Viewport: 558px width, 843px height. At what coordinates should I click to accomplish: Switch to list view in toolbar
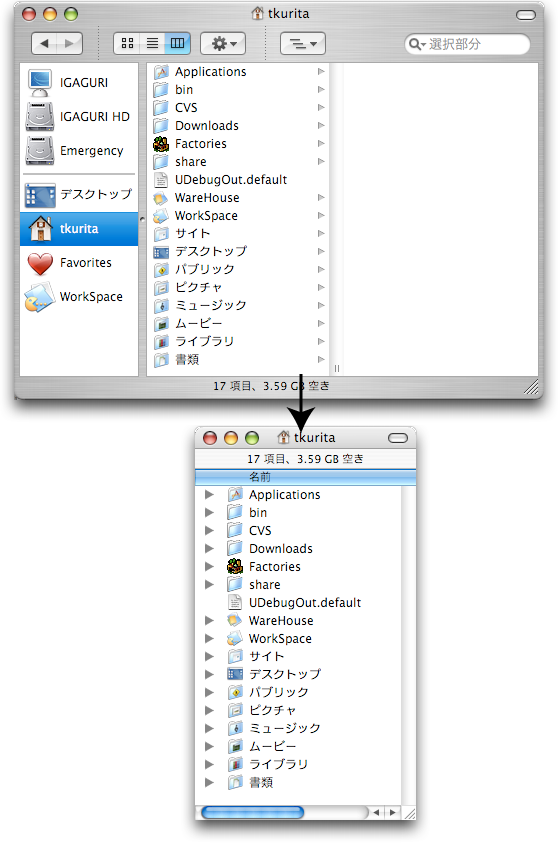click(152, 43)
